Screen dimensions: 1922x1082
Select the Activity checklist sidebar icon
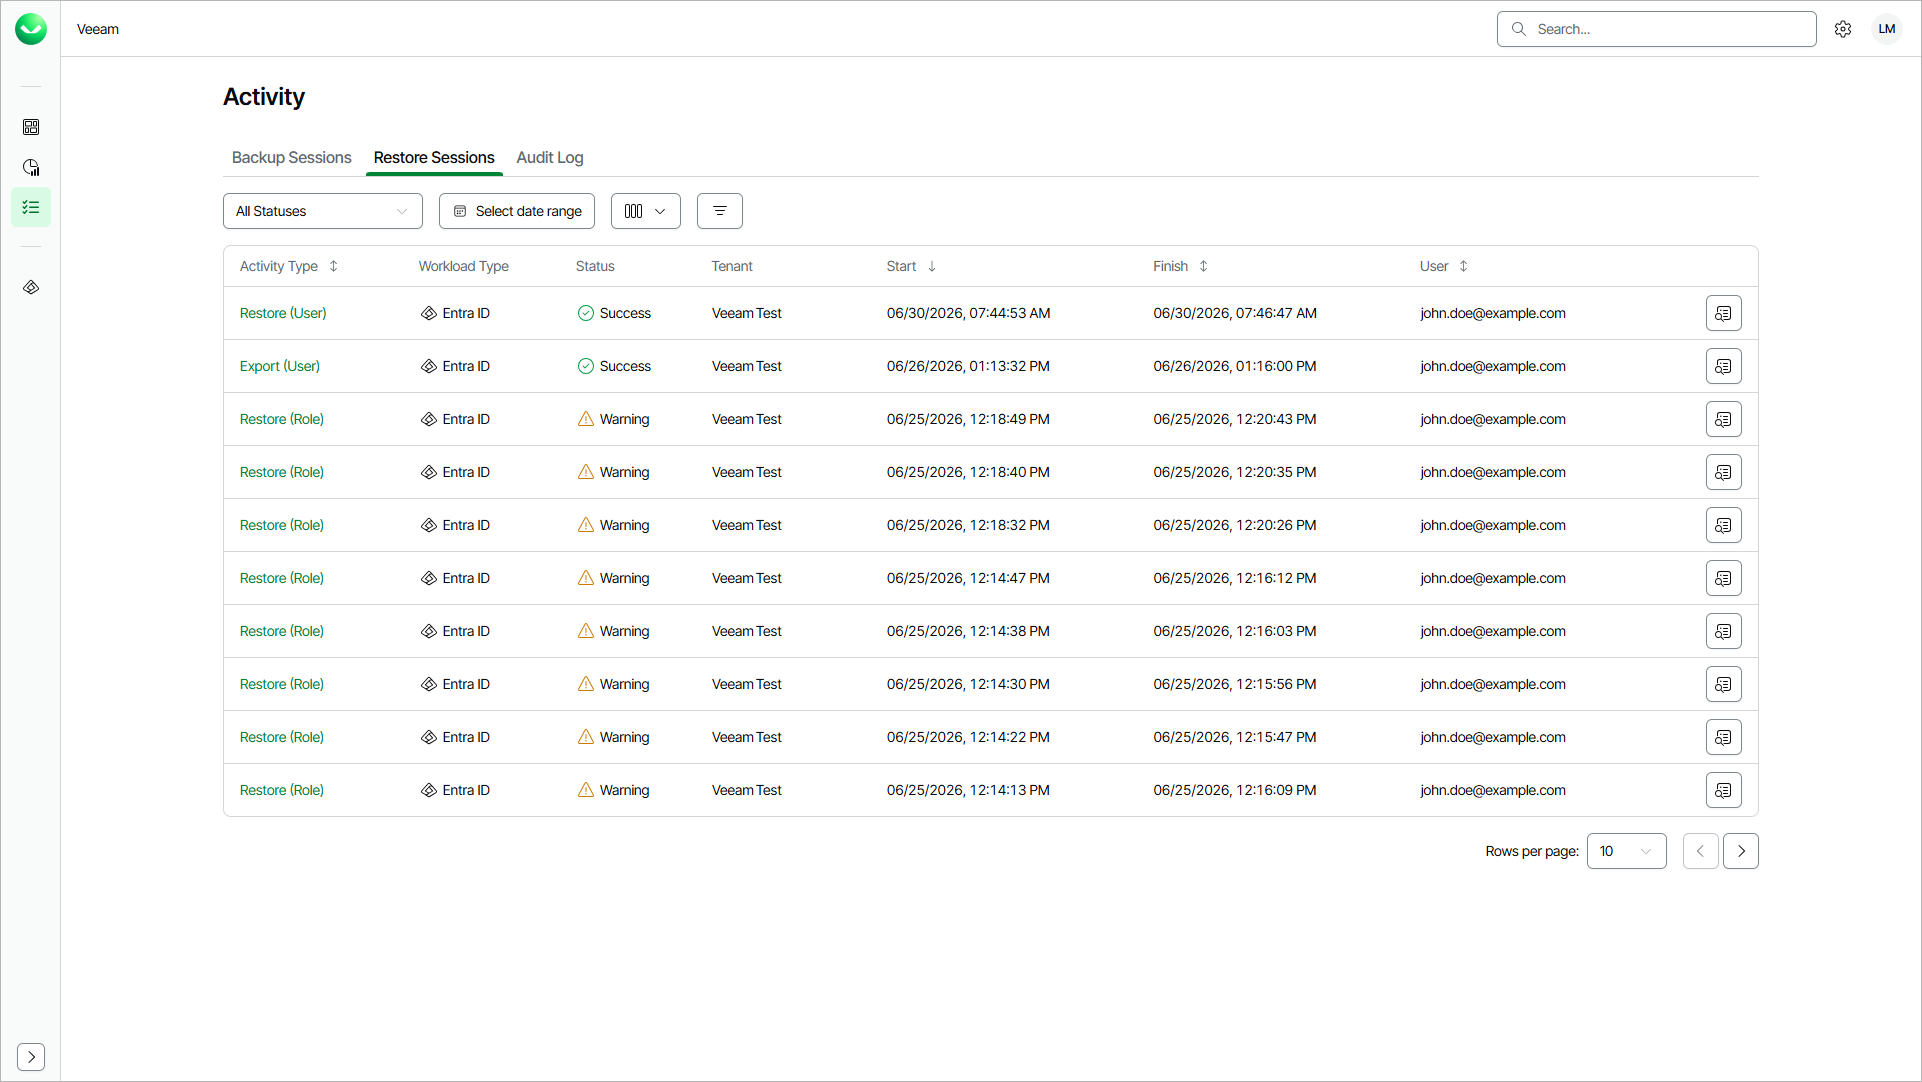tap(31, 207)
